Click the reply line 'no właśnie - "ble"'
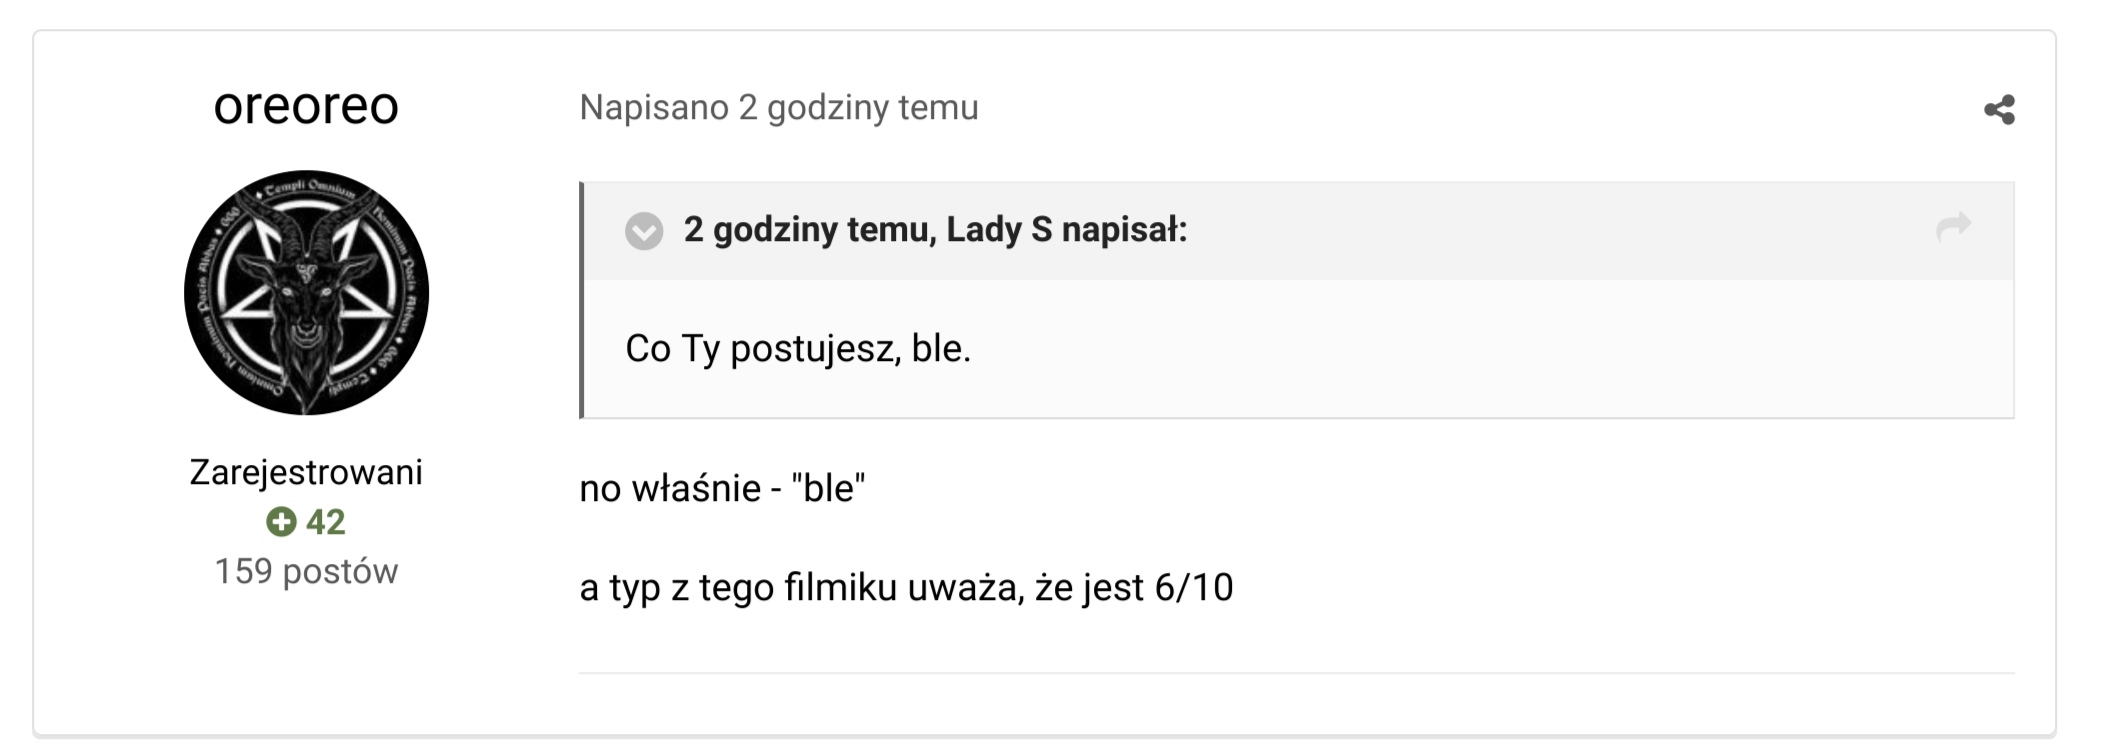Image resolution: width=2102 pixels, height=752 pixels. click(x=722, y=488)
